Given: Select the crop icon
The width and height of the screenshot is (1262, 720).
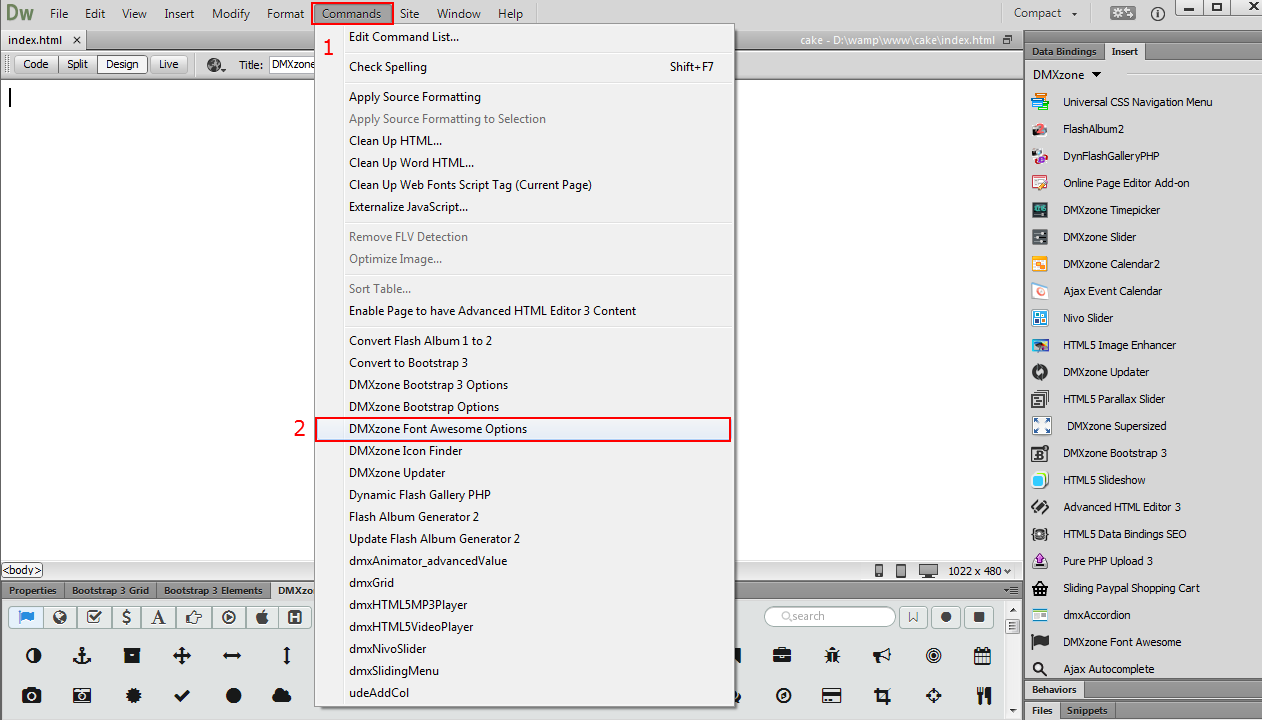Looking at the screenshot, I should (x=882, y=696).
